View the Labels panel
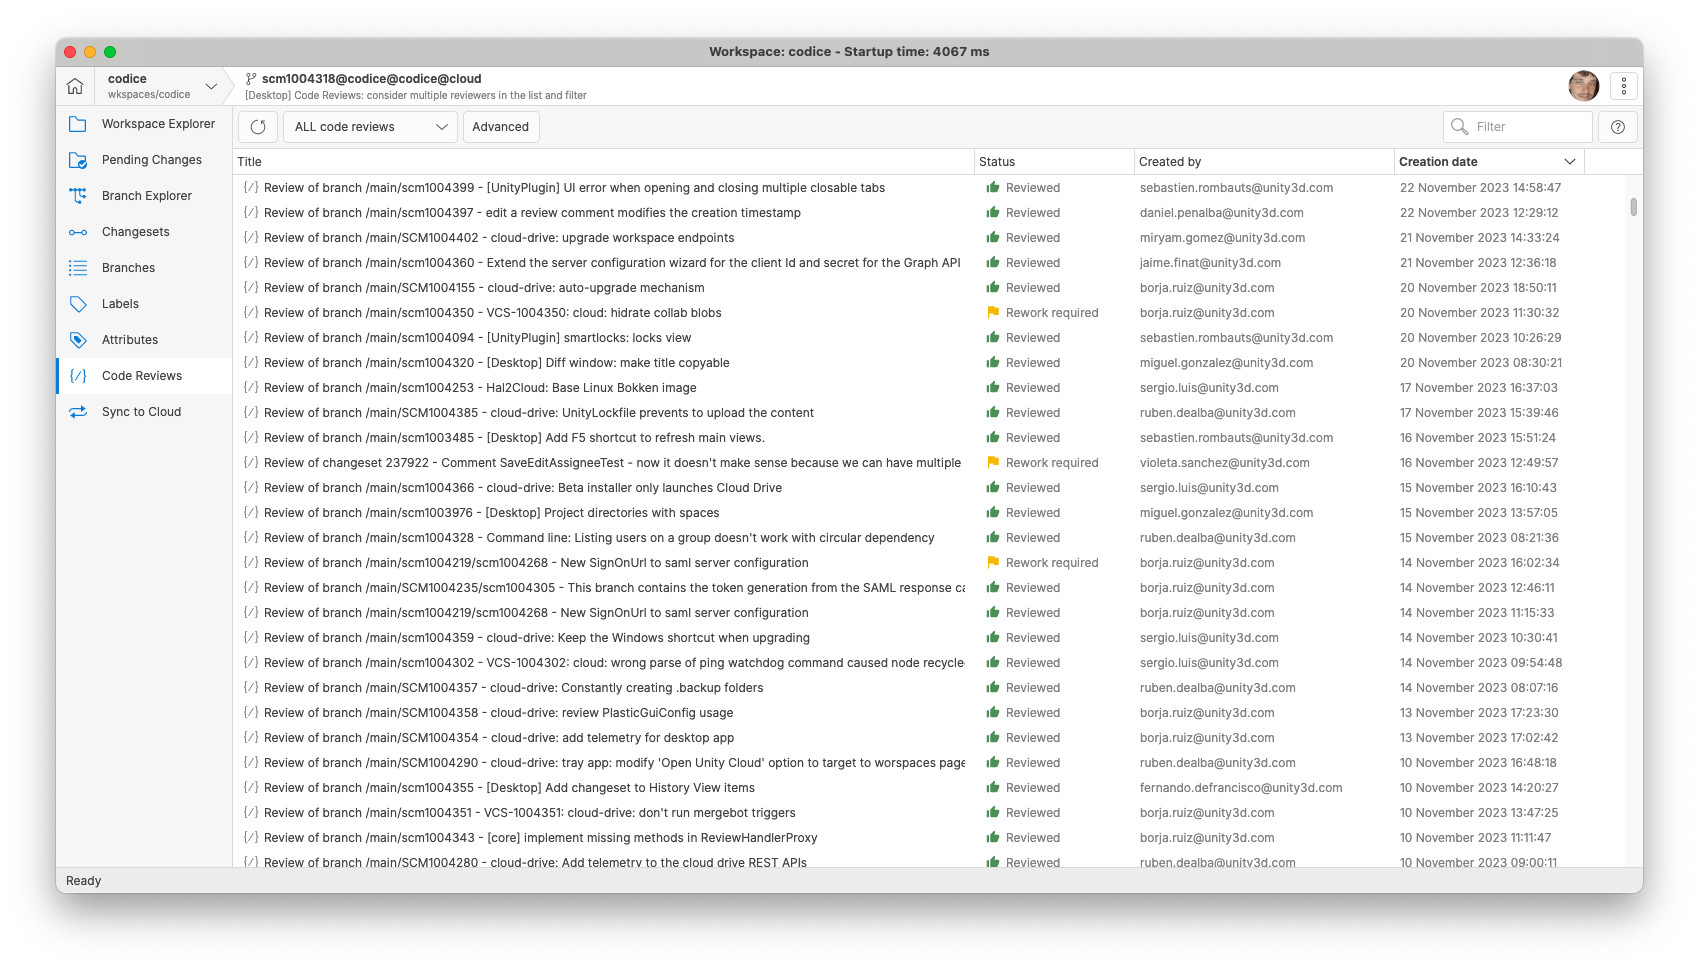 click(119, 303)
